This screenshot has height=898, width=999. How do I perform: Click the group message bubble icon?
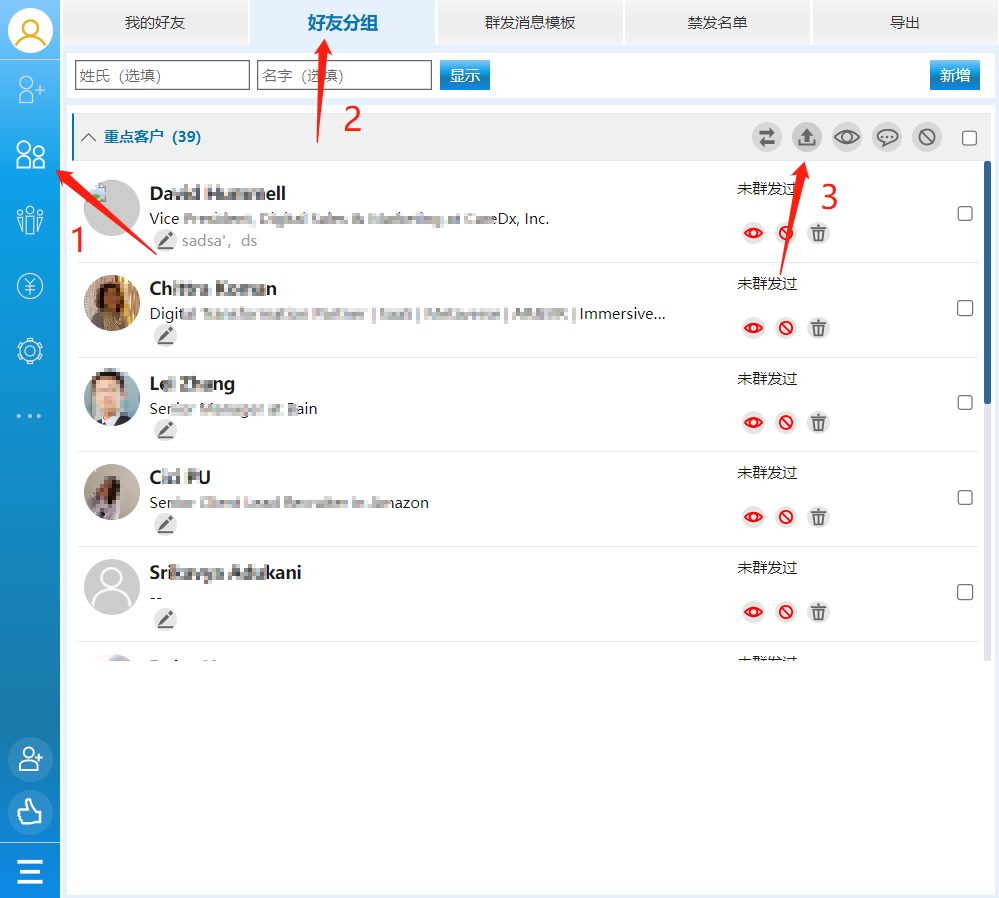(x=887, y=138)
